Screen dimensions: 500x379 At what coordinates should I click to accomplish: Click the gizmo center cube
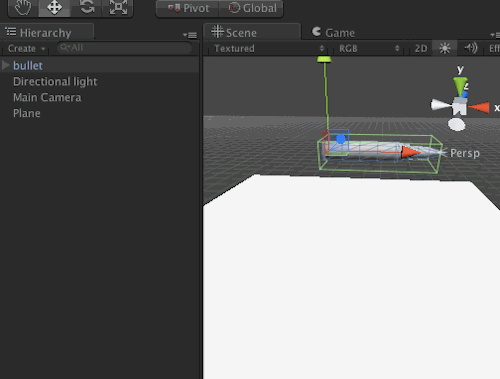pos(459,106)
